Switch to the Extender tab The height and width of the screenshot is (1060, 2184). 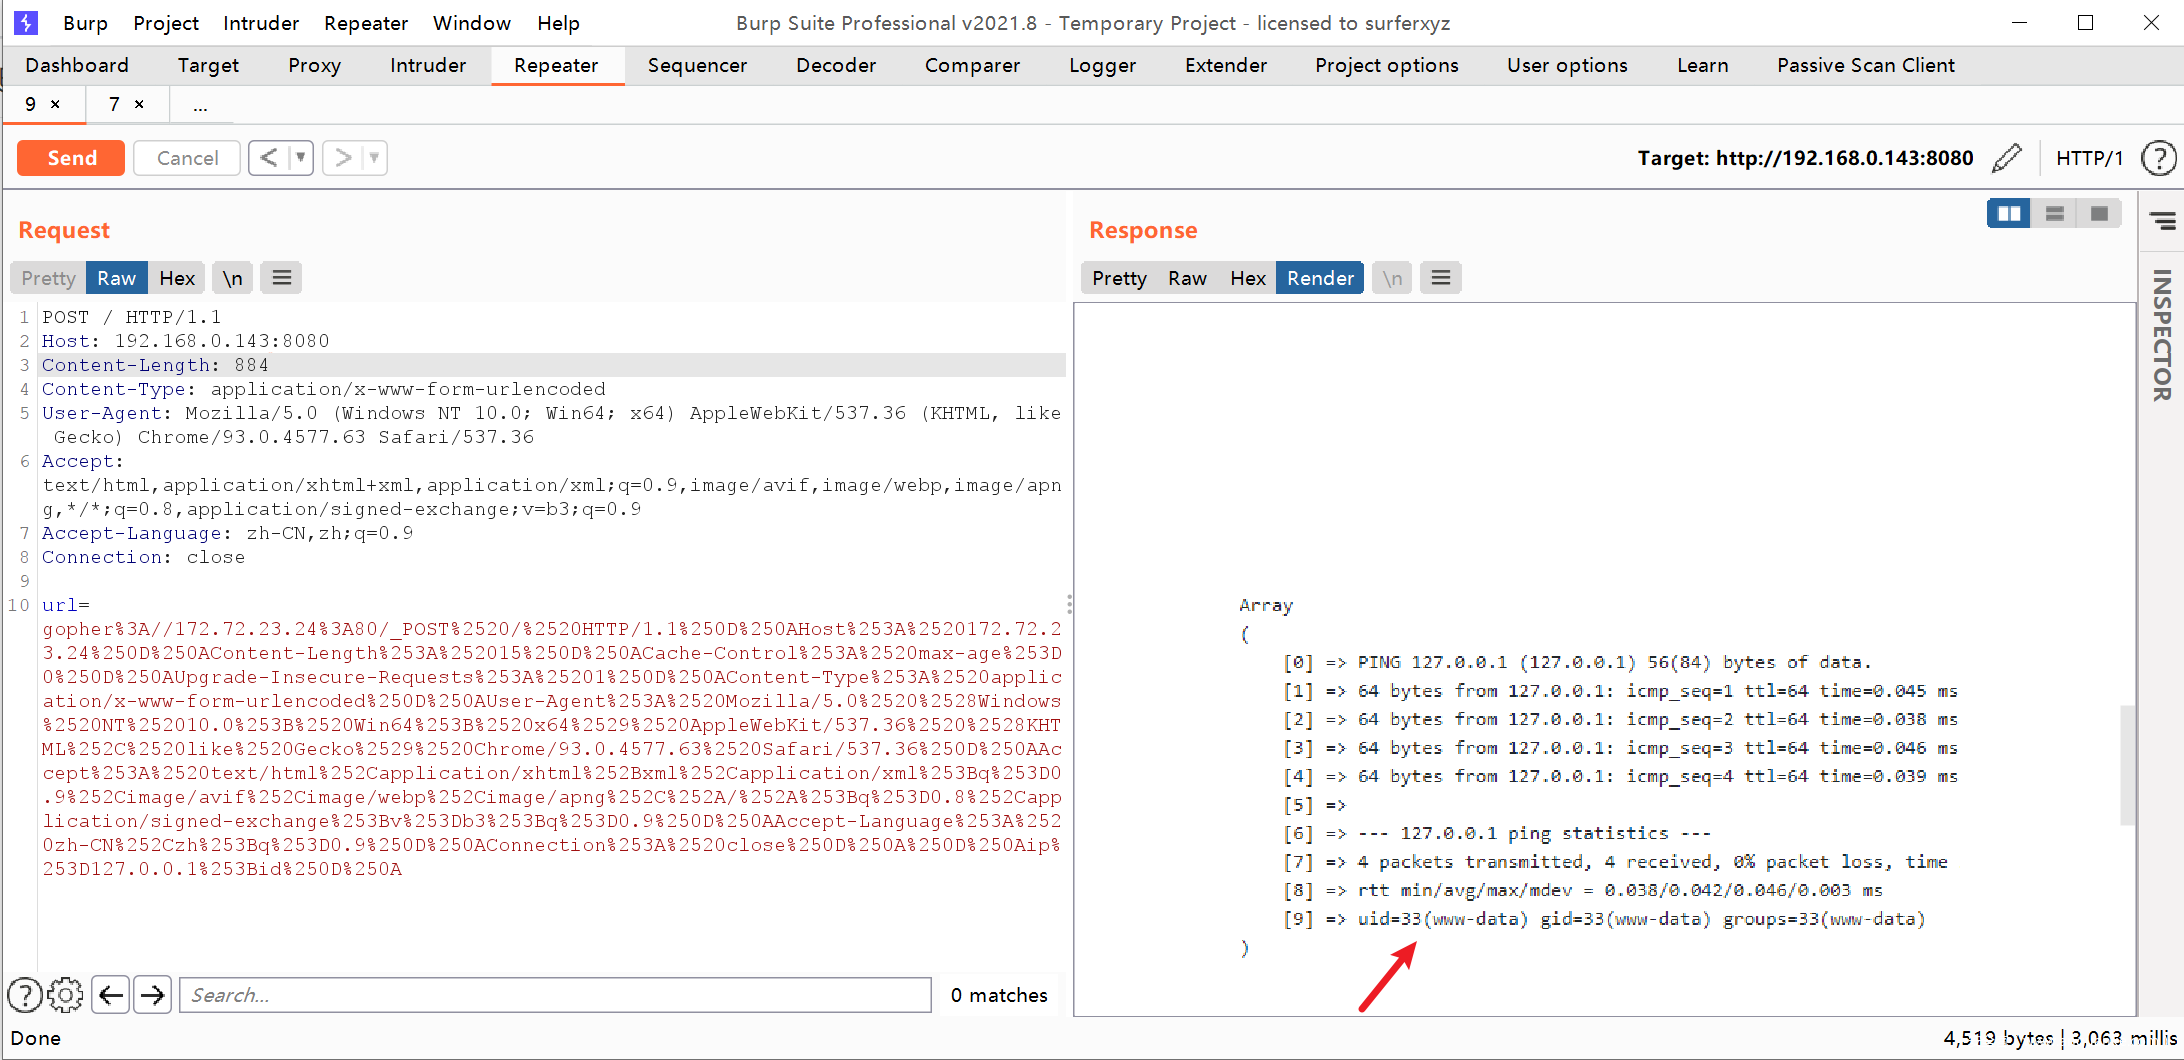coord(1226,65)
